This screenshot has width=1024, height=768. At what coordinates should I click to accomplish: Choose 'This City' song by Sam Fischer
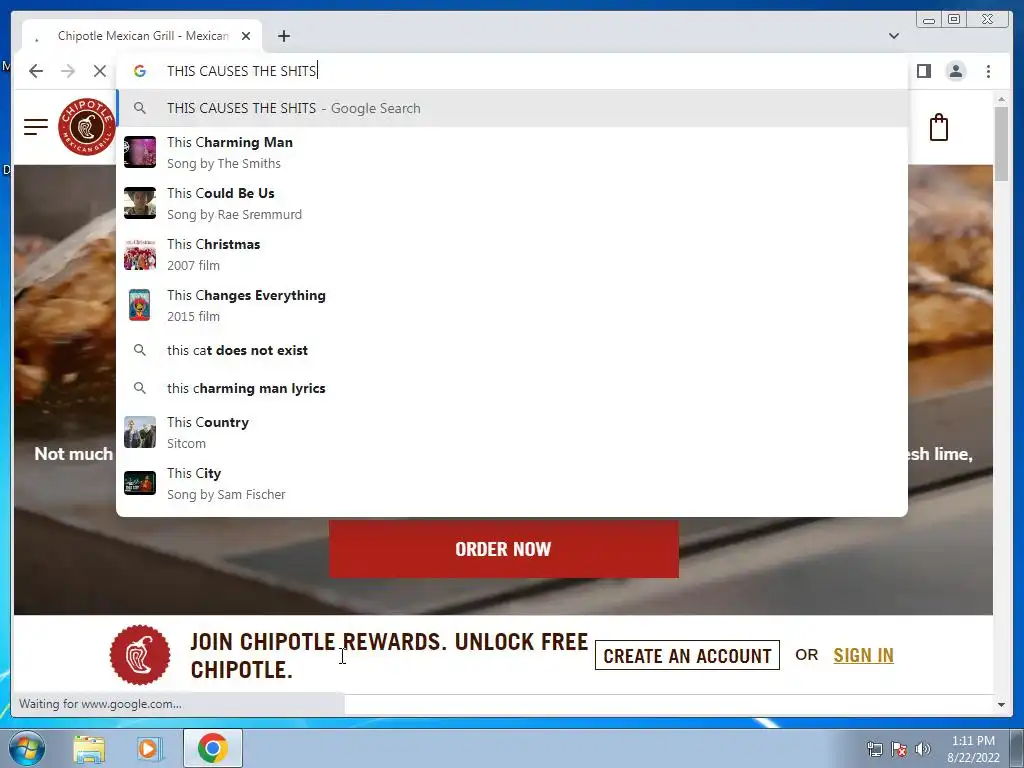point(512,483)
